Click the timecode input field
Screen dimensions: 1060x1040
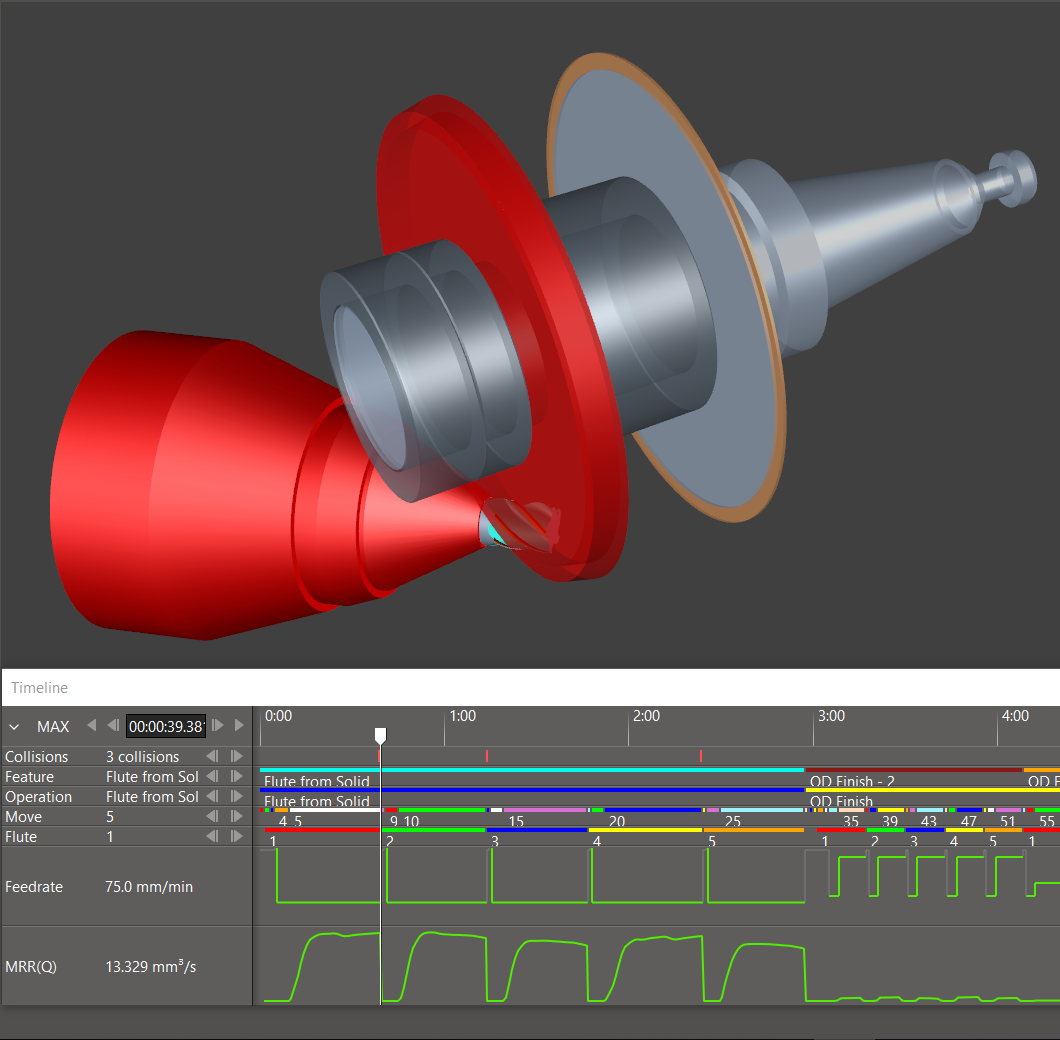tap(165, 726)
